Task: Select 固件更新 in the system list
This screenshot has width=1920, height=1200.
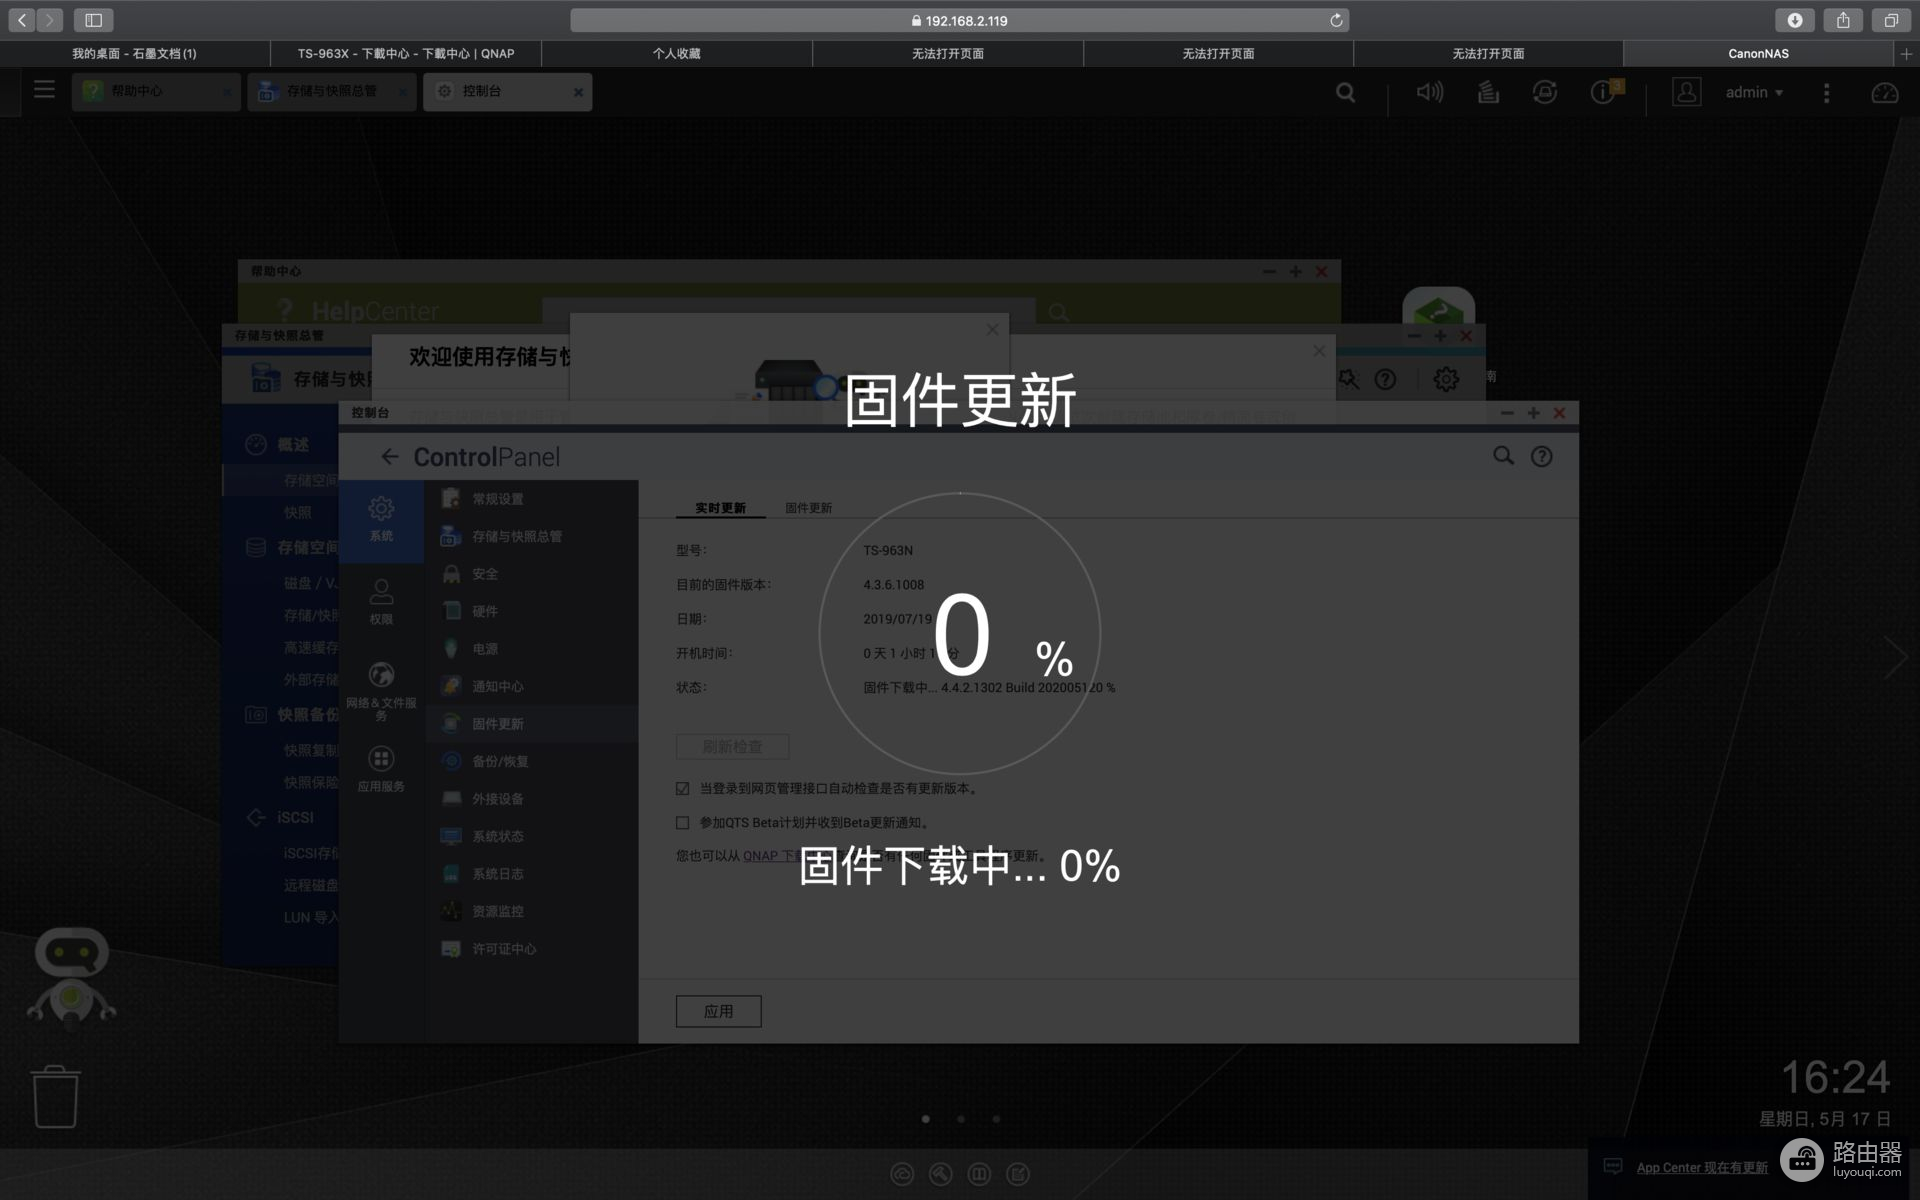Action: click(x=531, y=724)
